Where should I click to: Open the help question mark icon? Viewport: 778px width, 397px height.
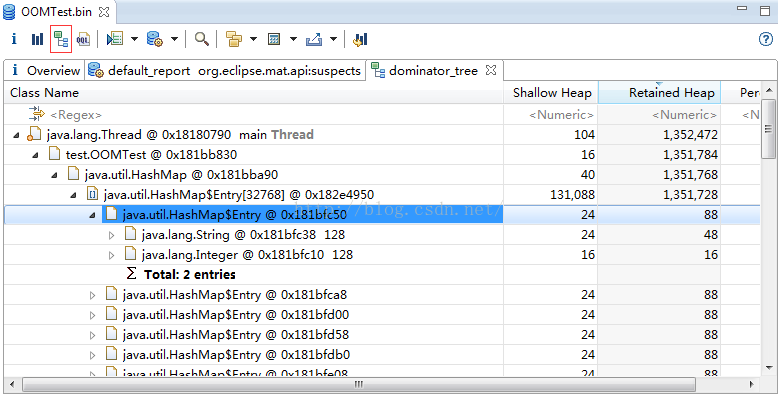pyautogui.click(x=766, y=39)
